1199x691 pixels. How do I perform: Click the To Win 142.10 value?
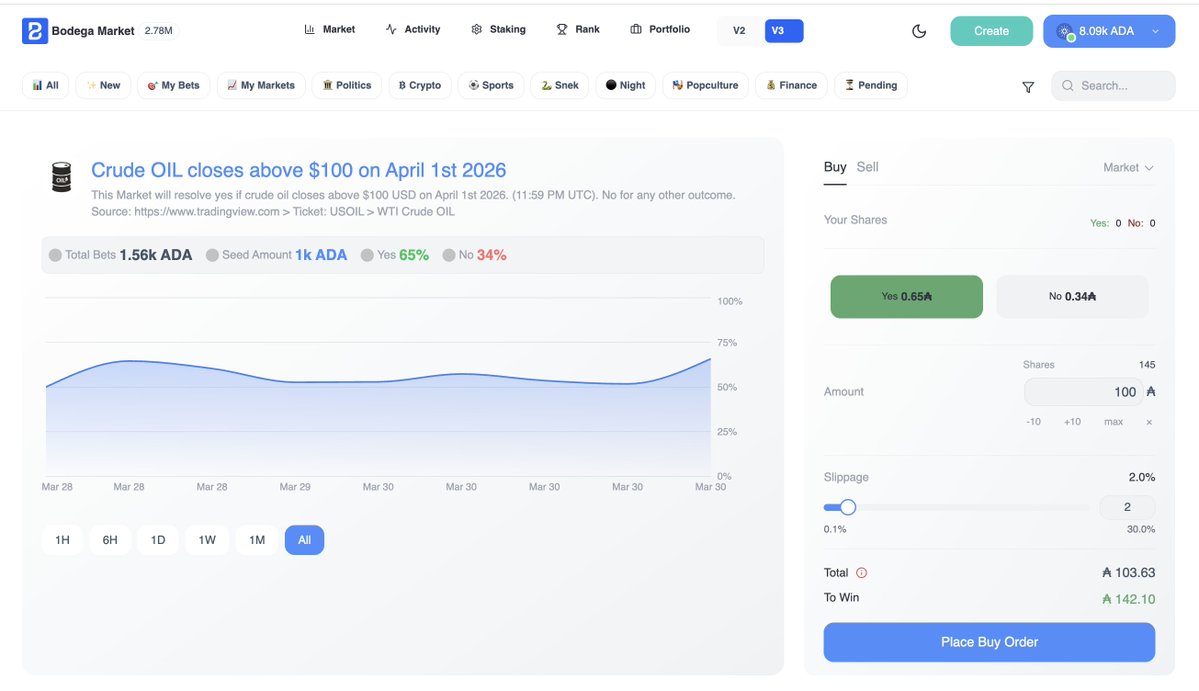tap(1129, 599)
